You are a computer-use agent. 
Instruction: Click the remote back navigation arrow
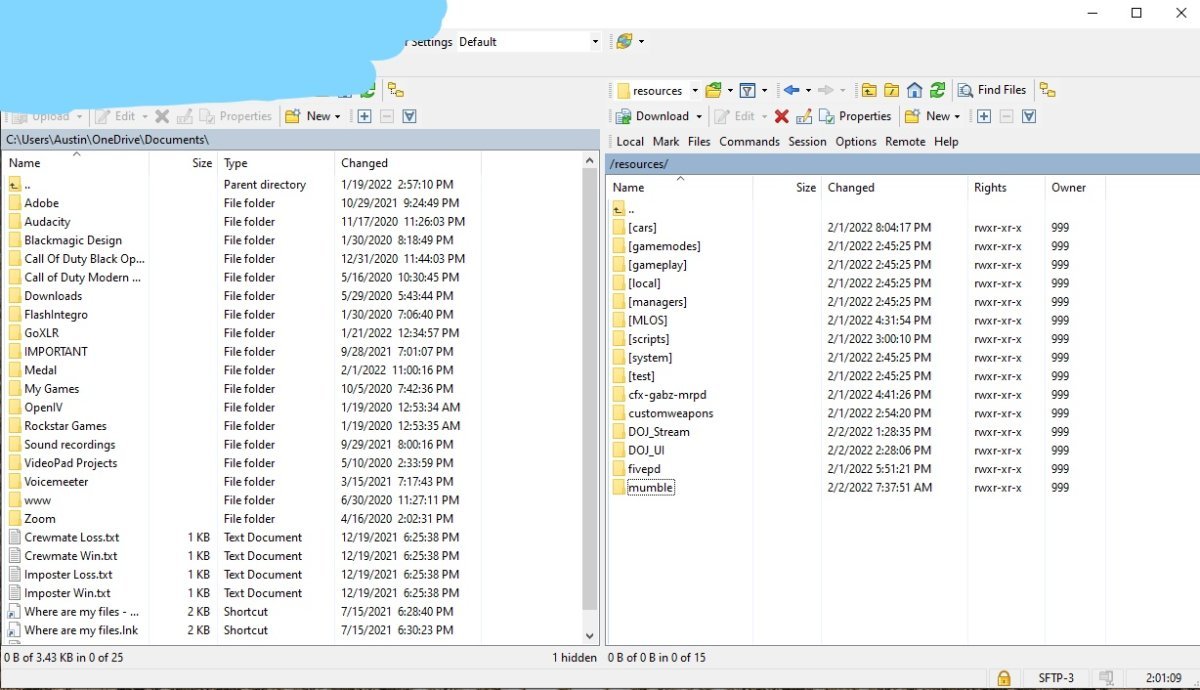[x=791, y=90]
